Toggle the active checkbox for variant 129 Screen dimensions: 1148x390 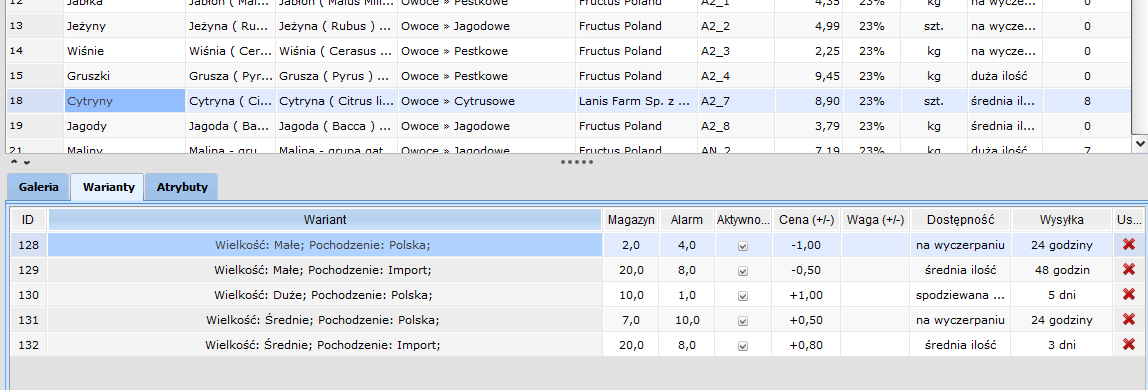(742, 271)
